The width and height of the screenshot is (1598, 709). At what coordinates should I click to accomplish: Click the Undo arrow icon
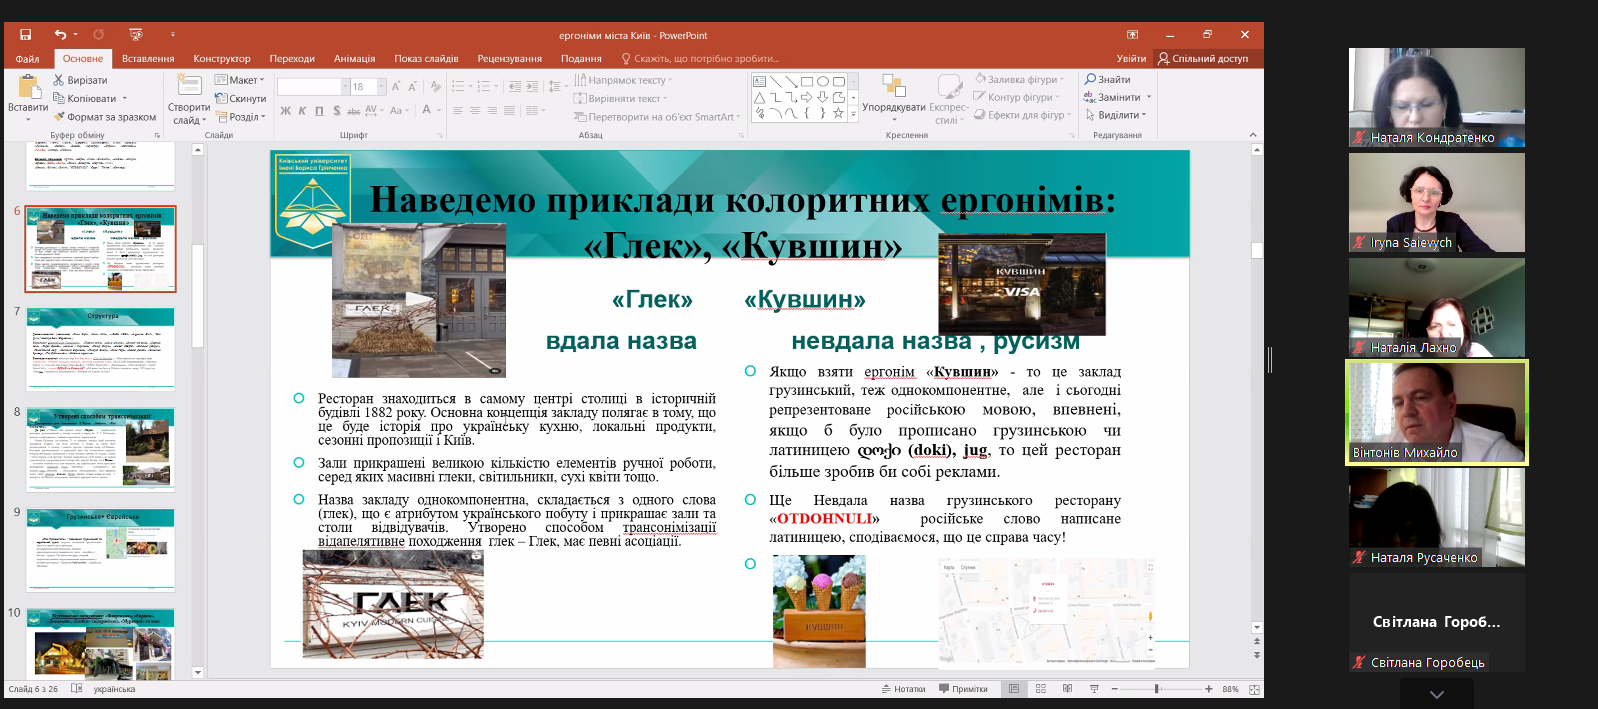pyautogui.click(x=61, y=35)
